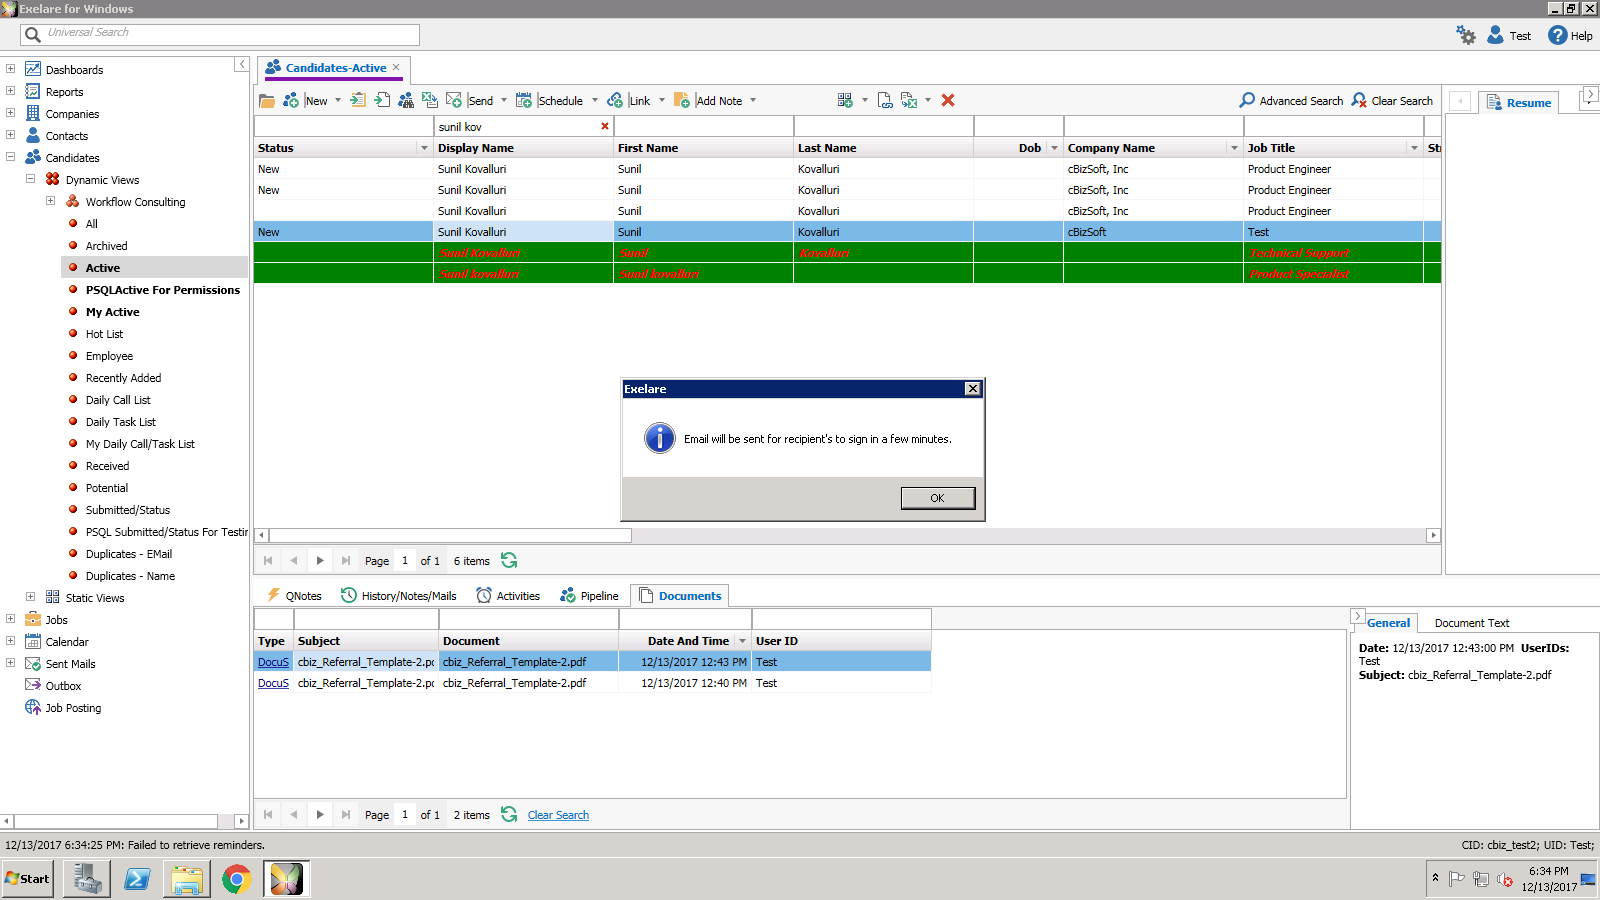Click the Link cloud icon

point(615,101)
